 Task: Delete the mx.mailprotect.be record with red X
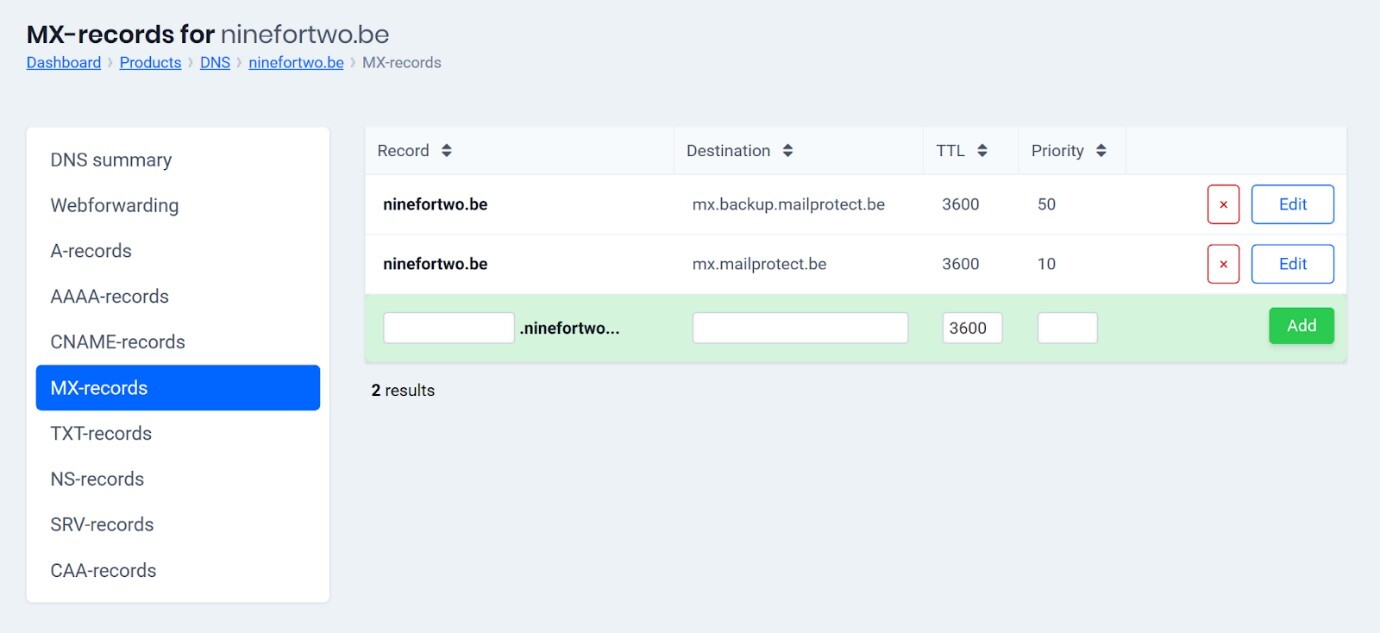pyautogui.click(x=1223, y=264)
